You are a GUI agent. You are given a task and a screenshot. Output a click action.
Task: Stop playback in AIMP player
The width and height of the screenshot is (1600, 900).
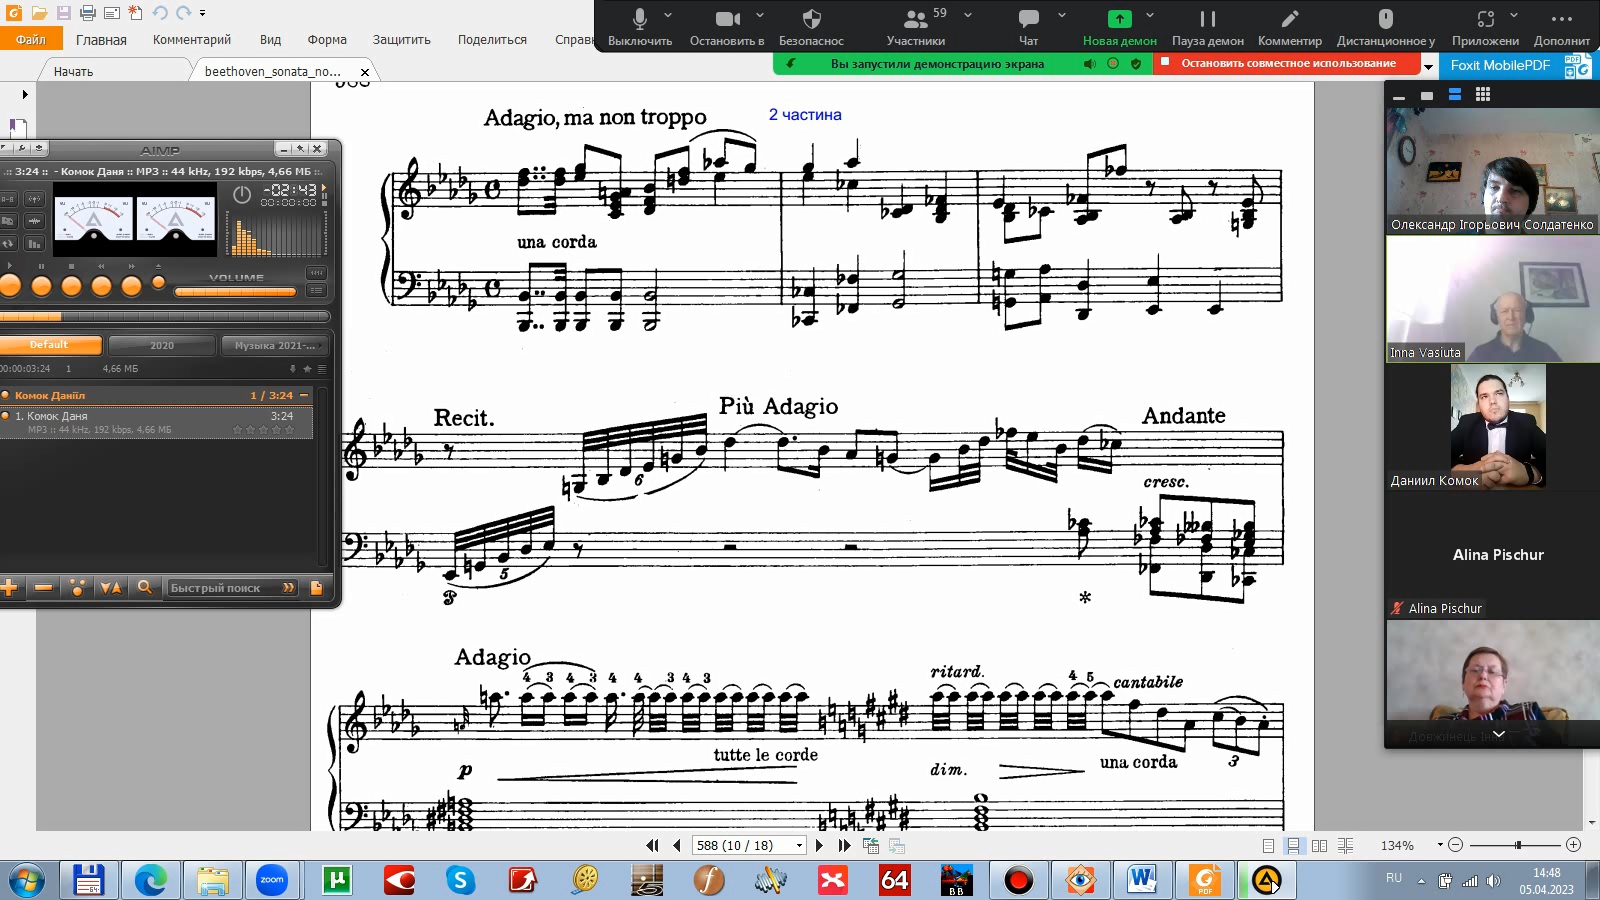pyautogui.click(x=71, y=286)
